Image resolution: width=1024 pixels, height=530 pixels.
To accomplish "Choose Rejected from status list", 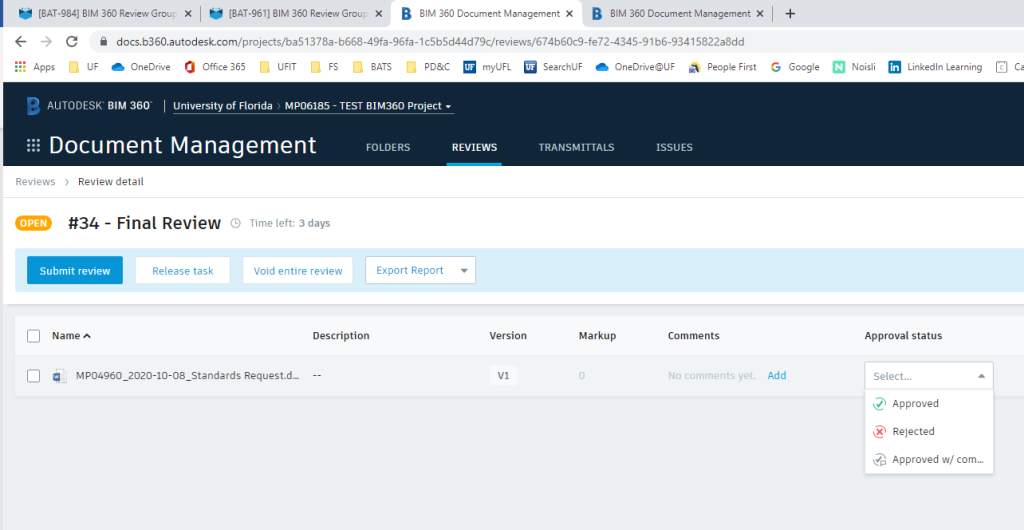I will [x=929, y=431].
